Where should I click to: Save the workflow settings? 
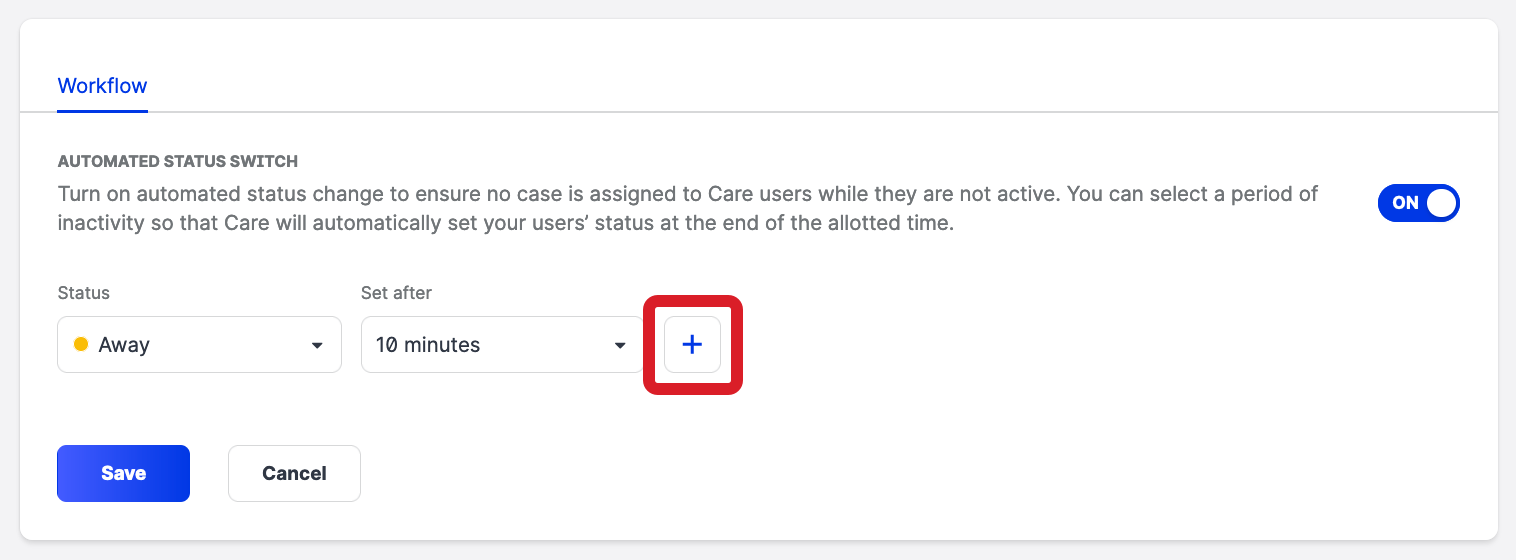click(x=123, y=473)
